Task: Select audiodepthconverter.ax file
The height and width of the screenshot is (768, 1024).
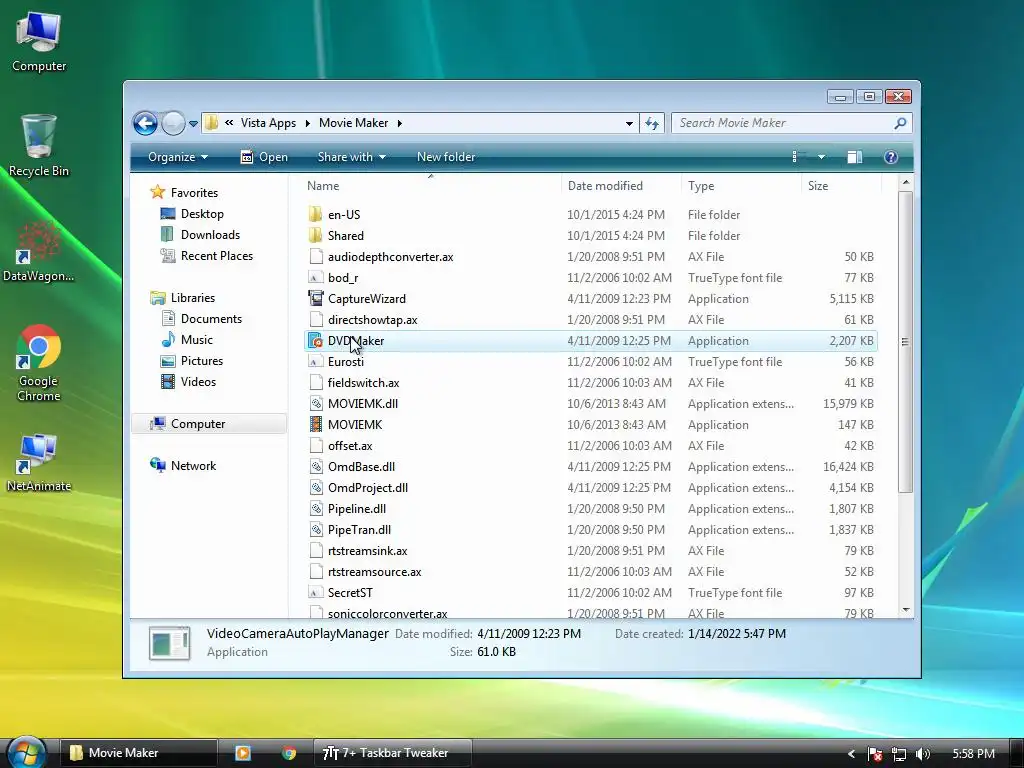Action: (x=590, y=257)
